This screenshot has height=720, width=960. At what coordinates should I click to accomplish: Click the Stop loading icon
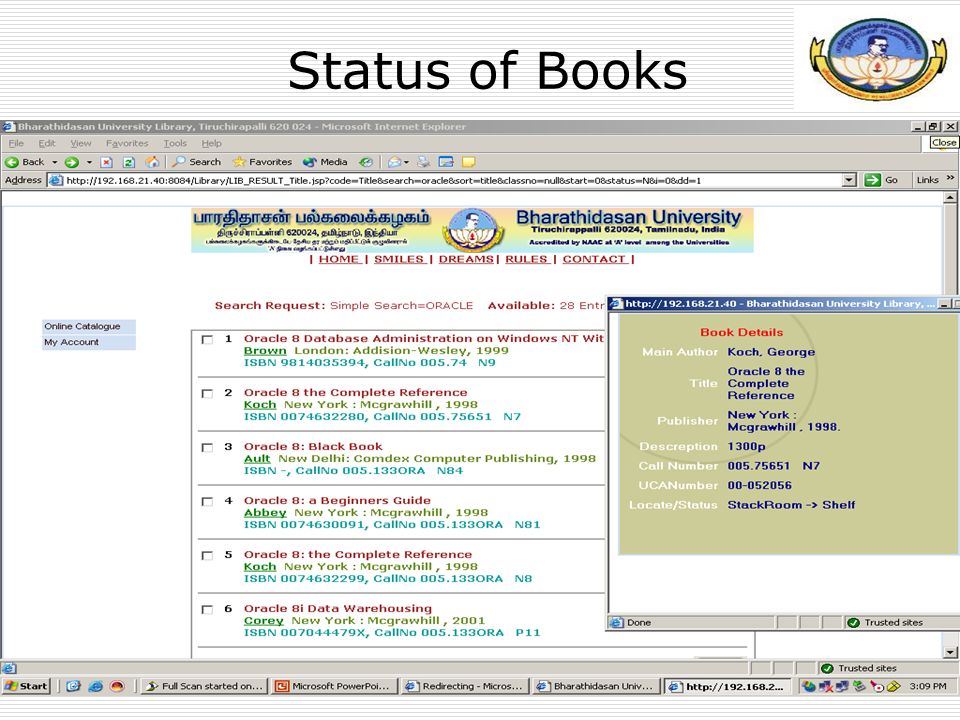(x=107, y=162)
